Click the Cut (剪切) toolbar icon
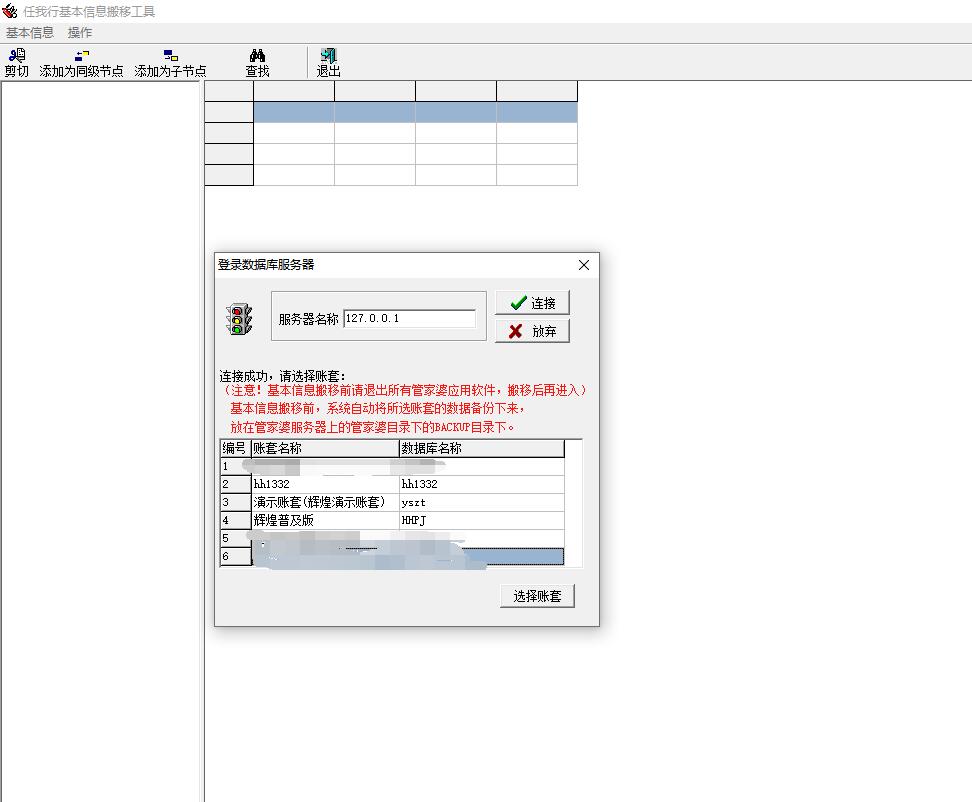The height and width of the screenshot is (802, 972). 17,63
